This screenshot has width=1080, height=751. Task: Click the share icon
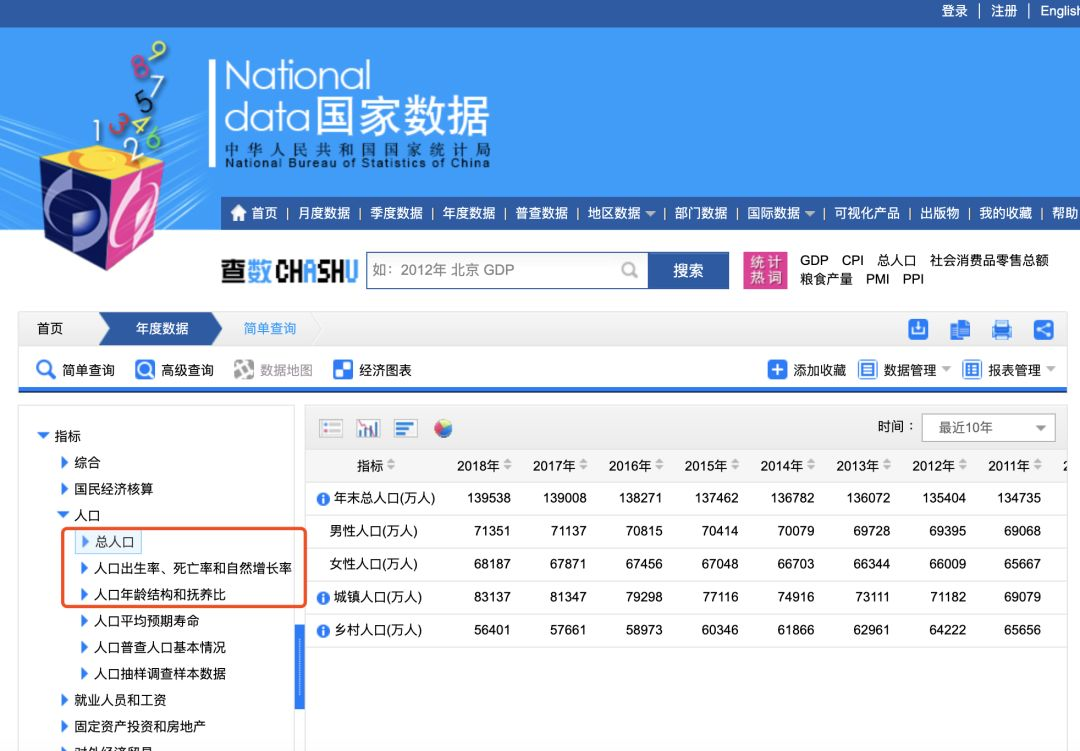pos(1043,330)
